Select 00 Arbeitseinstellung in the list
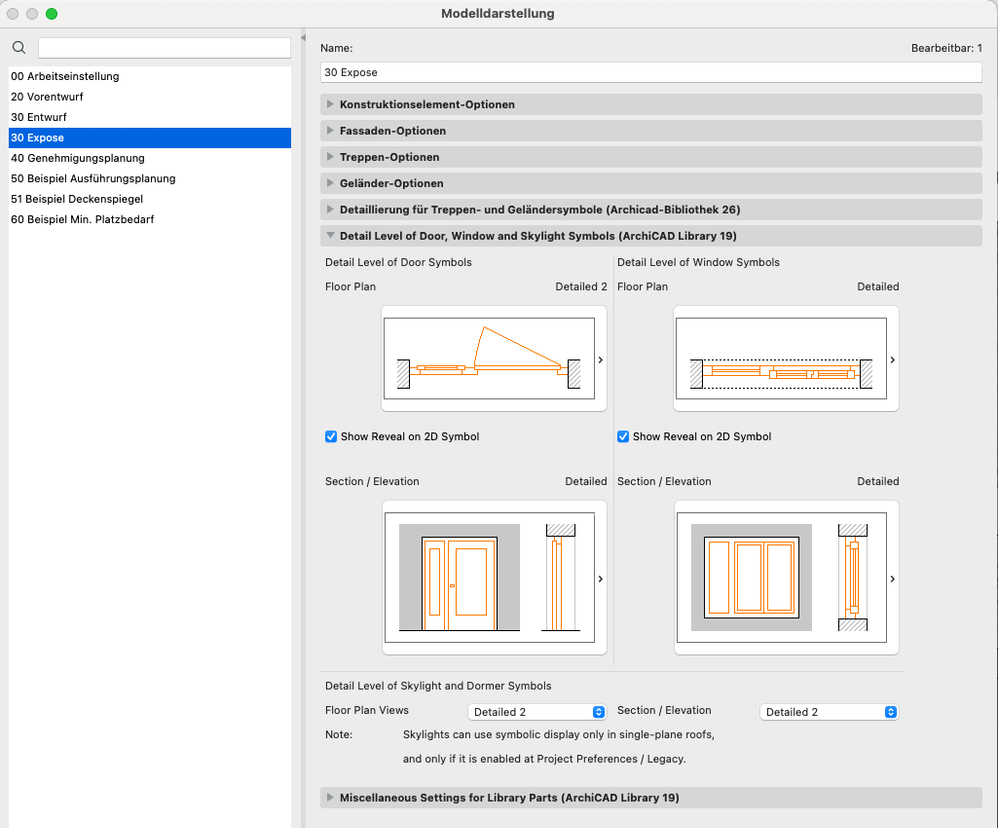 [150, 76]
